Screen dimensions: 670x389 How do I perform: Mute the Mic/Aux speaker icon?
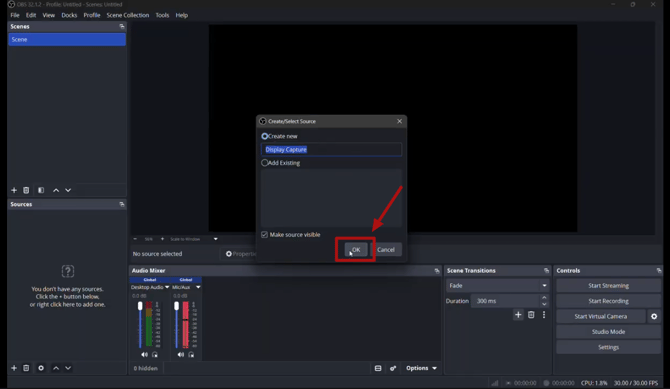click(x=181, y=355)
